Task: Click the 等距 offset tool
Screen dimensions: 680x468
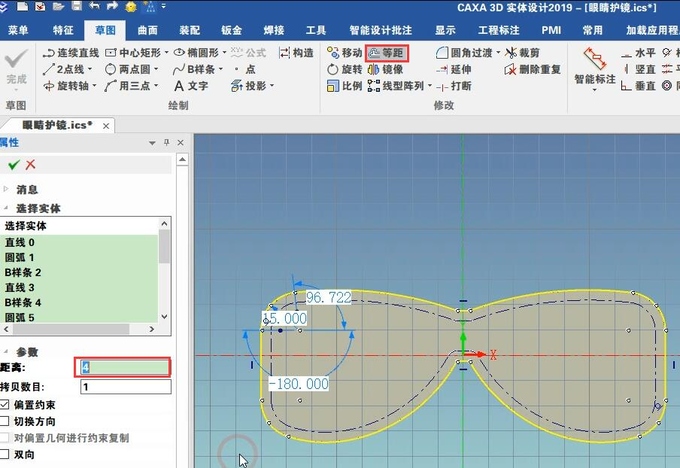Action: 386,53
